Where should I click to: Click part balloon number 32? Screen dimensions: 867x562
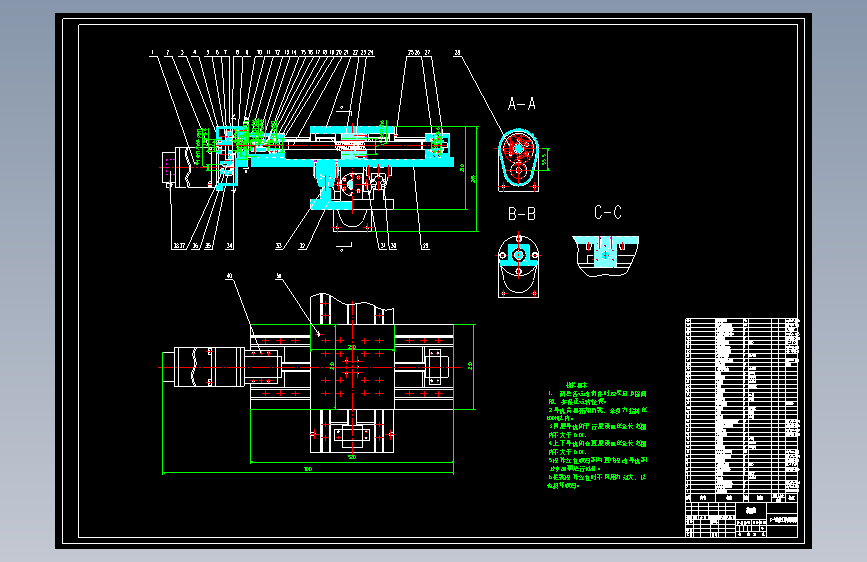click(x=302, y=246)
